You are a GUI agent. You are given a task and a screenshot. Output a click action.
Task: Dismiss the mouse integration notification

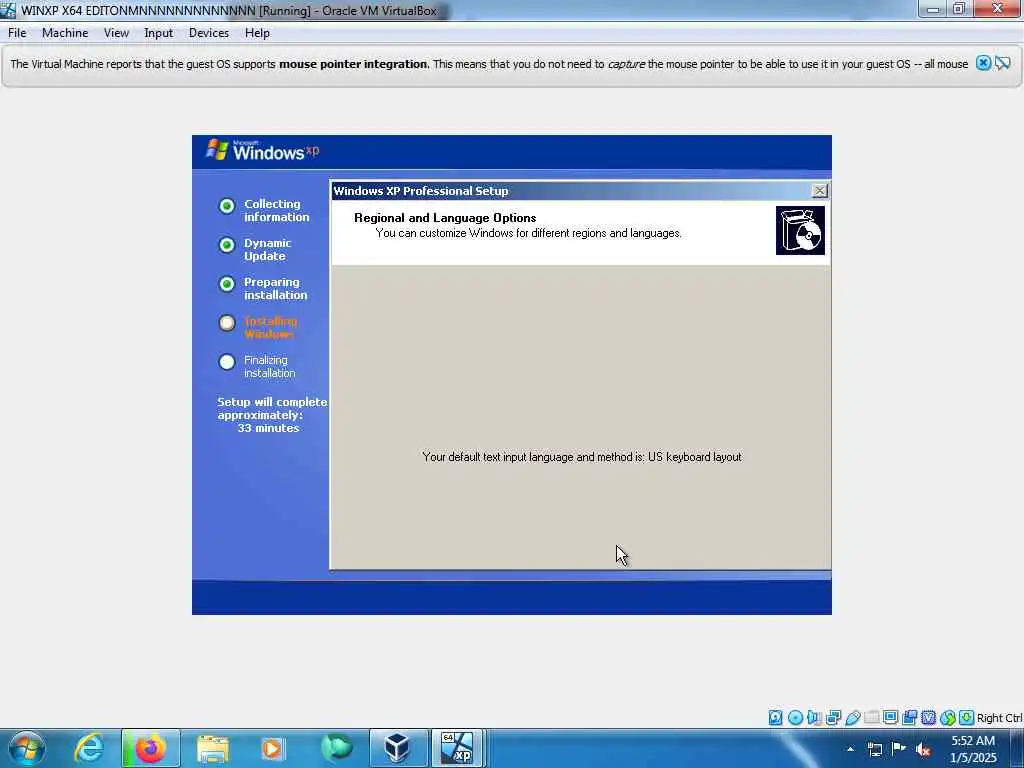[x=983, y=63]
